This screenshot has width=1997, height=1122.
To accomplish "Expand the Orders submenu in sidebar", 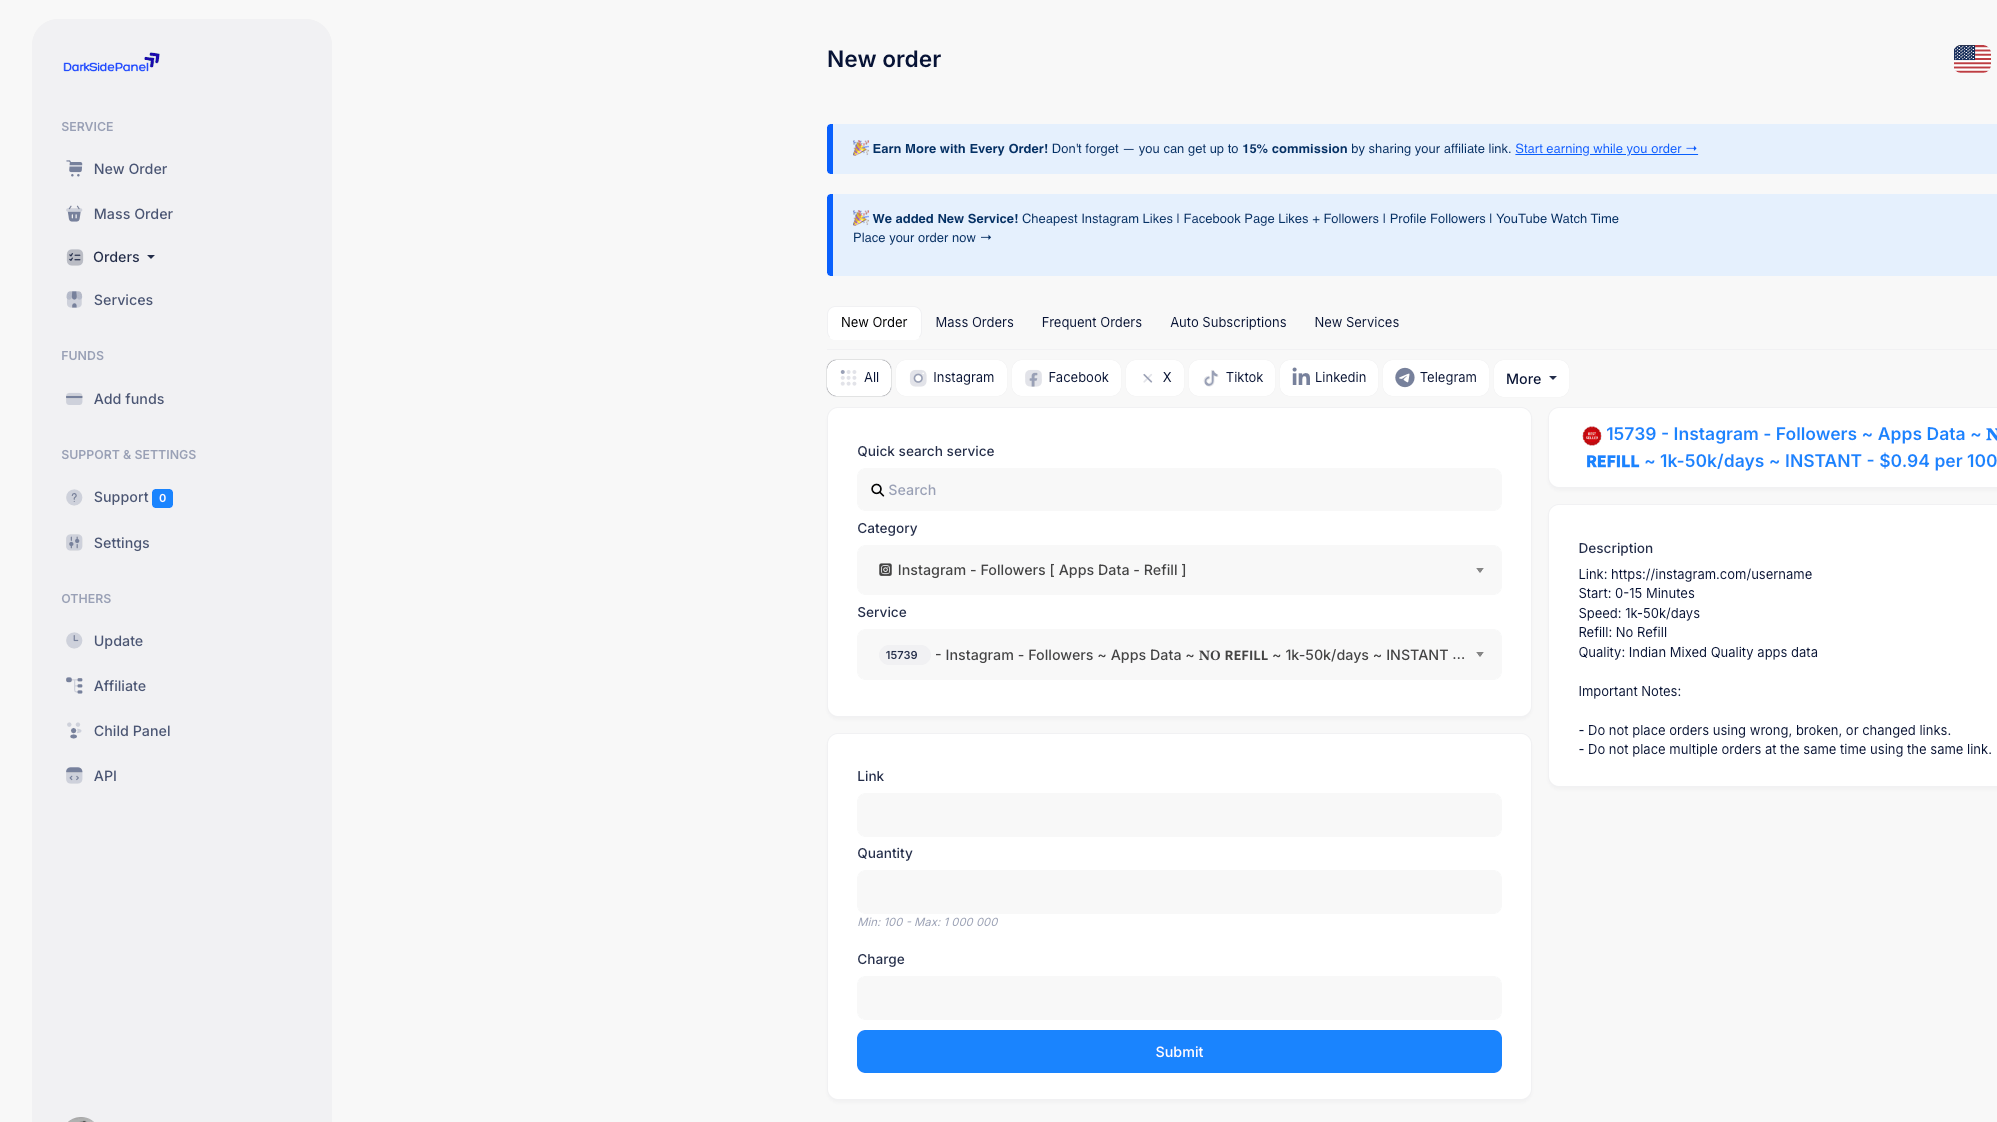I will point(123,257).
